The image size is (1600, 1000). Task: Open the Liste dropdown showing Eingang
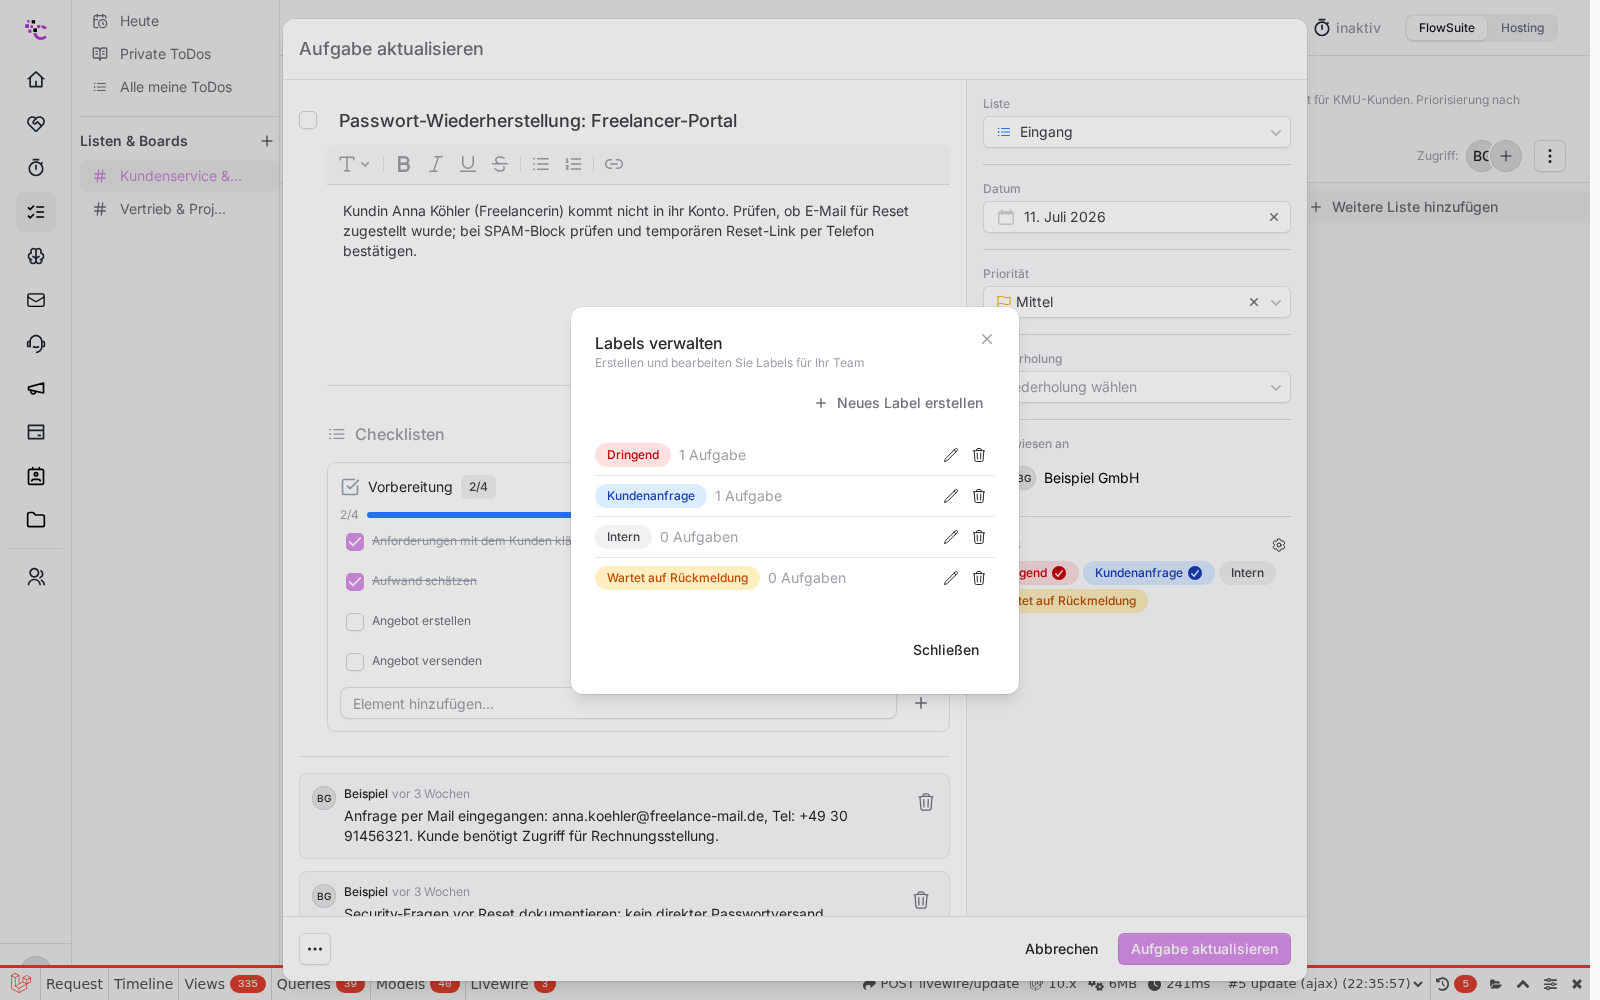click(x=1137, y=132)
